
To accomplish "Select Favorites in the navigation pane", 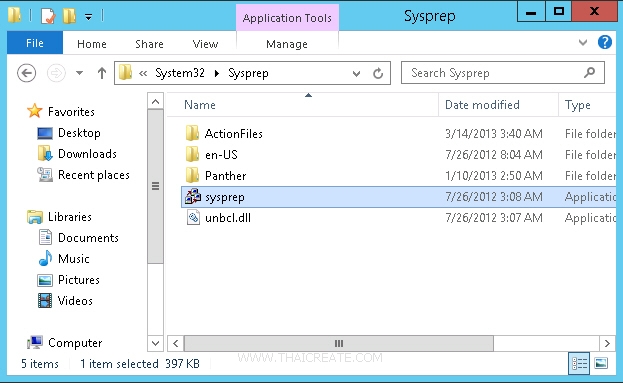I will (x=71, y=112).
